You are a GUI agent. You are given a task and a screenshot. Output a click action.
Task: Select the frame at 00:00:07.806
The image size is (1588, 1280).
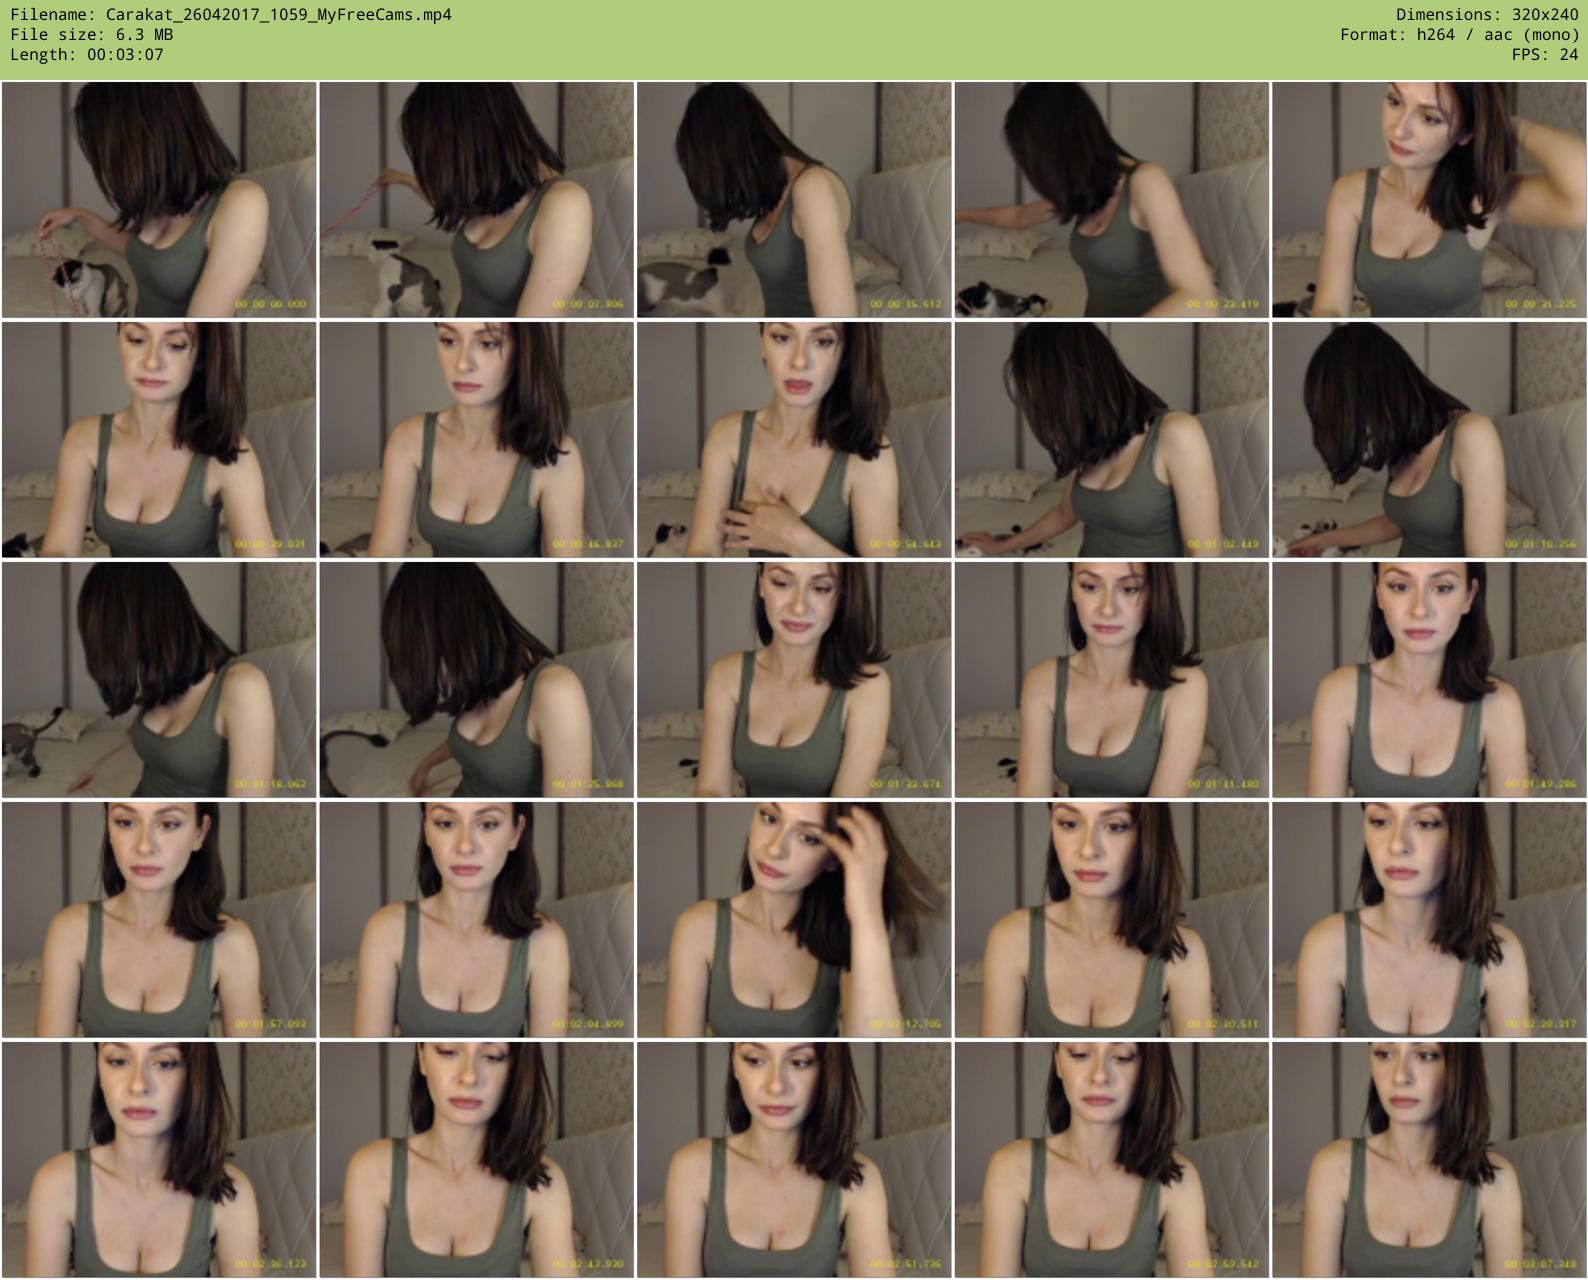point(476,200)
